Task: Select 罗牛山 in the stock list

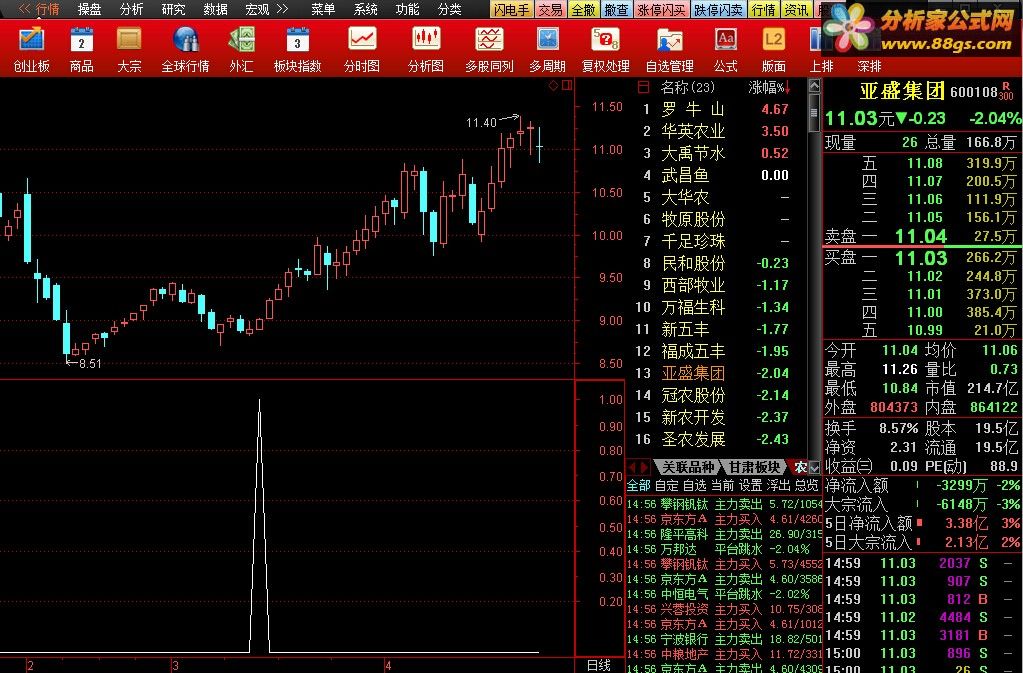Action: [x=716, y=109]
